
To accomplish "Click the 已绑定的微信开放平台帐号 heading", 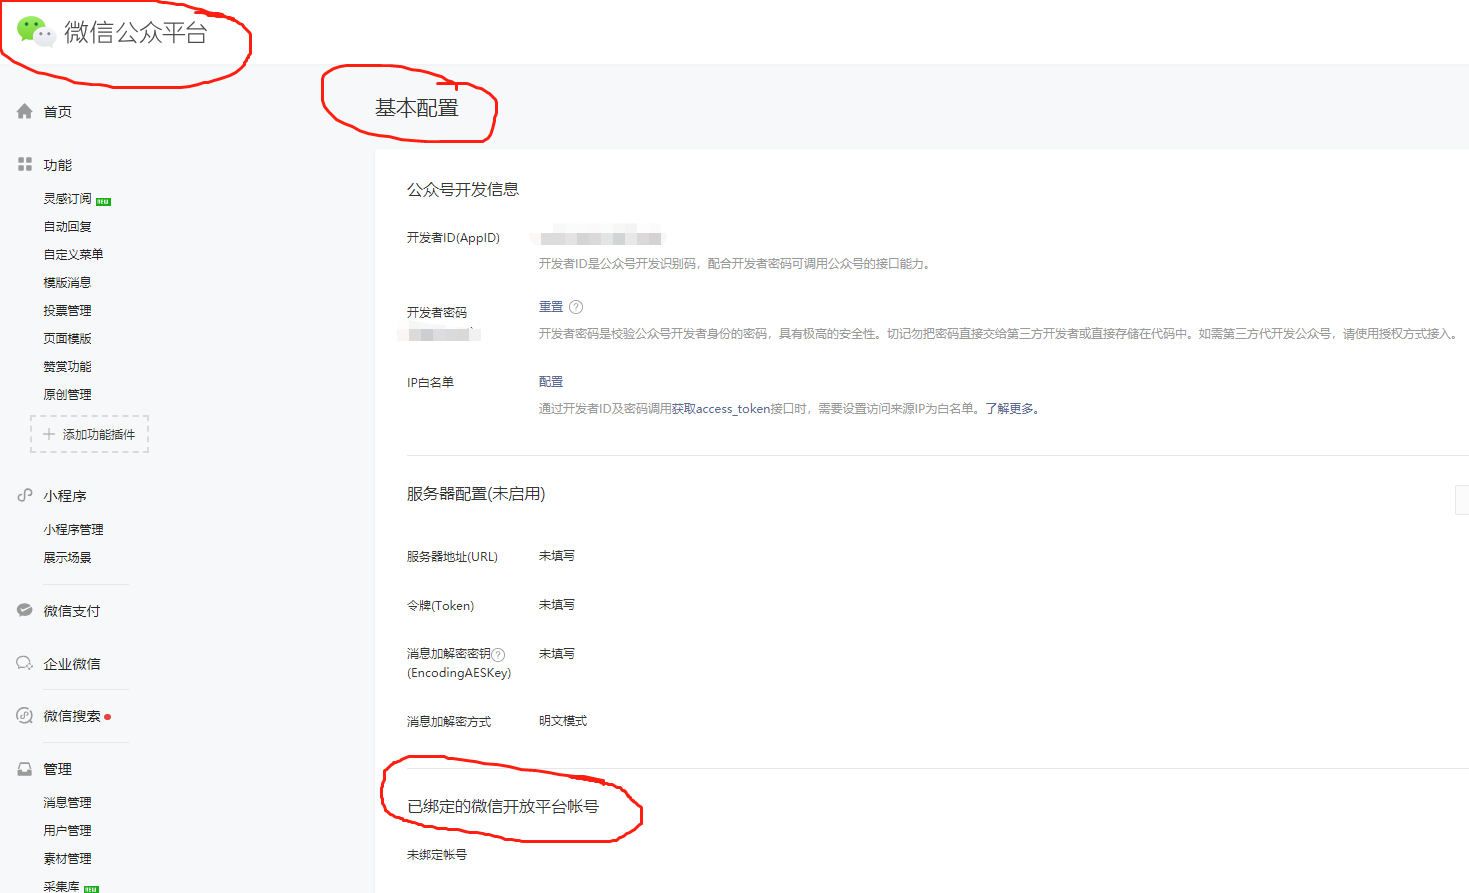I will click(503, 806).
